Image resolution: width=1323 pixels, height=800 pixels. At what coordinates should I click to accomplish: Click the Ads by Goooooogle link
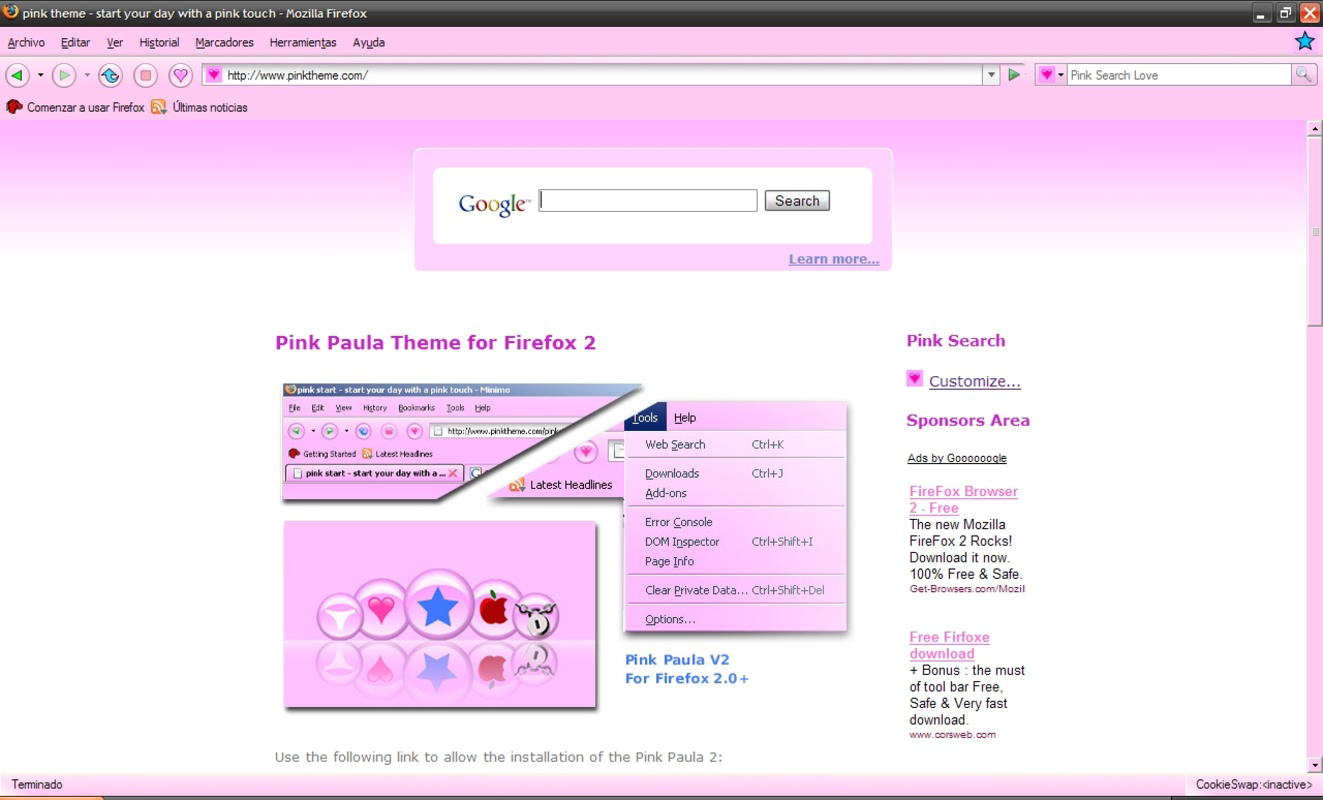tap(957, 458)
